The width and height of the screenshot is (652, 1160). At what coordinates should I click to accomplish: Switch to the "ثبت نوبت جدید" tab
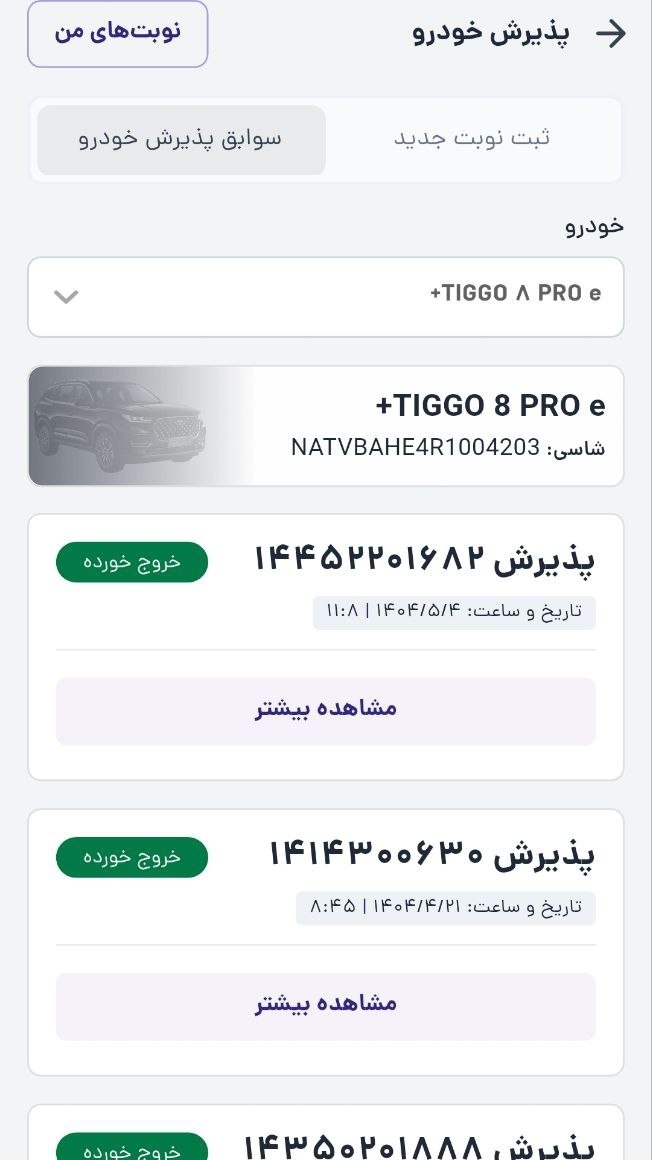click(x=471, y=139)
